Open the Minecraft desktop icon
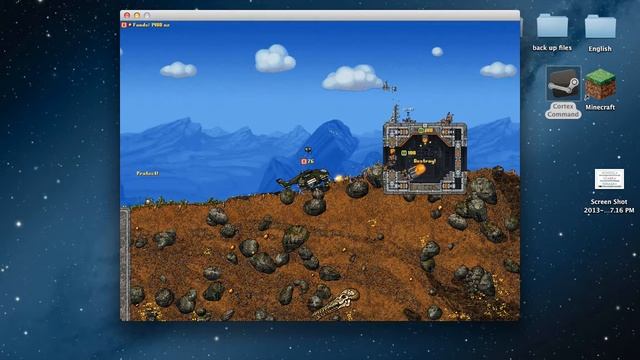640x360 pixels. coord(600,84)
